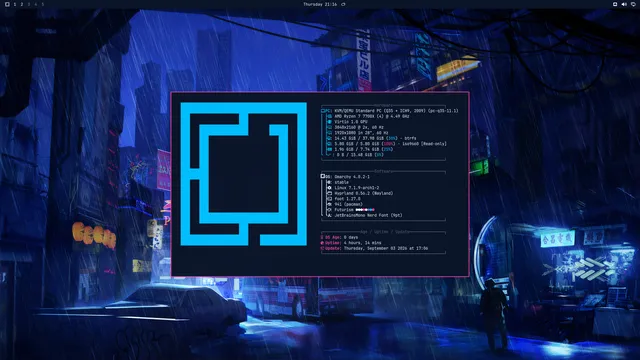The image size is (640, 360).
Task: Click the disk icon beside 5.80 GiB line
Action: coord(329,144)
